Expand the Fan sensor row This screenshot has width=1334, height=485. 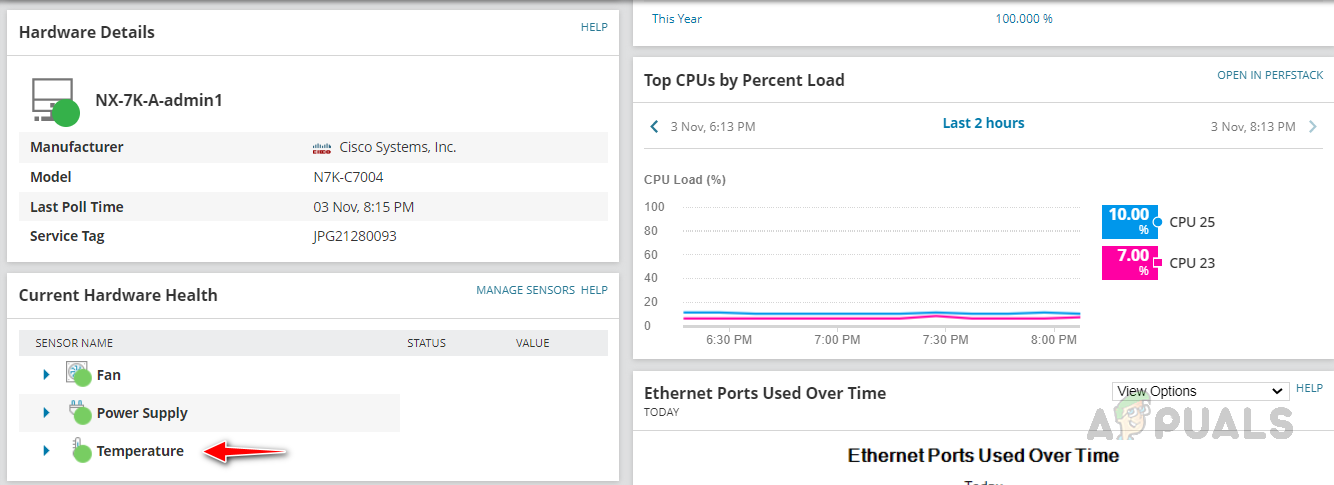46,375
